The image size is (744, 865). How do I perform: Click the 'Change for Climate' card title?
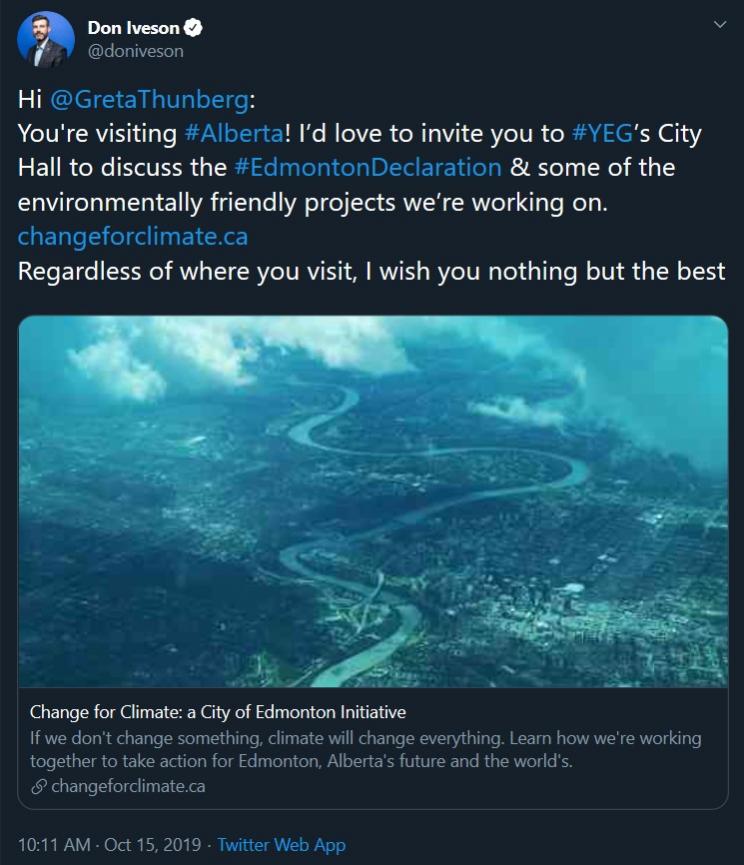point(218,713)
